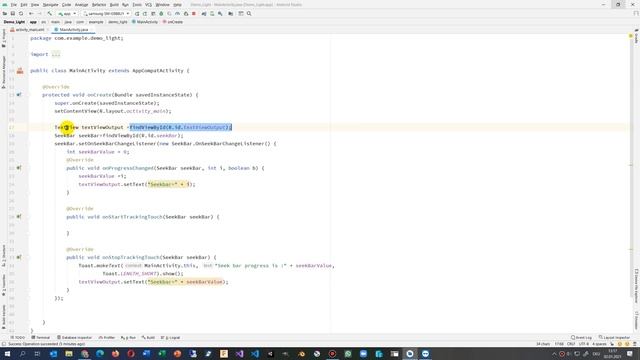Click the Back navigation arrow
The height and width of the screenshot is (360, 640).
pyautogui.click(x=31, y=13)
